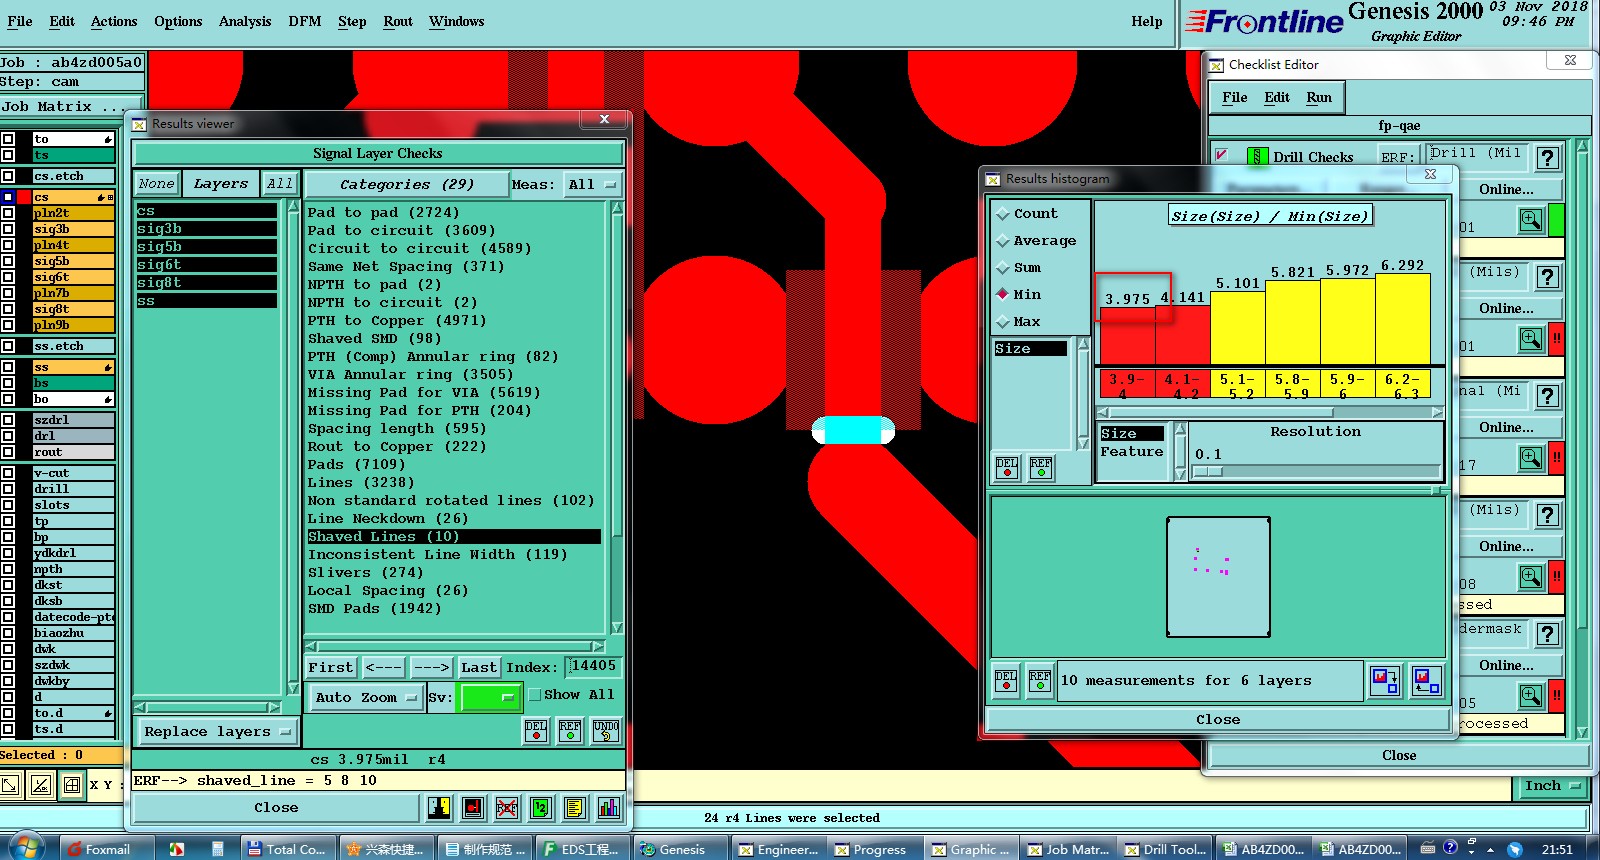Viewport: 1600px width, 860px height.
Task: Select the Count radio option
Action: coord(1003,214)
